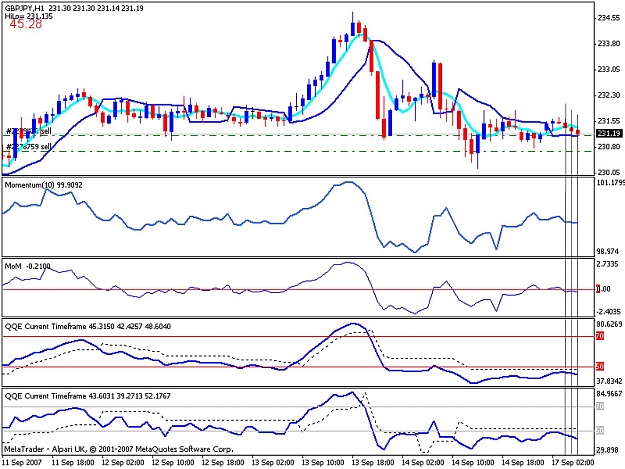The width and height of the screenshot is (625, 469).
Task: Click the 37.8342 QQE scale value
Action: pyautogui.click(x=609, y=381)
